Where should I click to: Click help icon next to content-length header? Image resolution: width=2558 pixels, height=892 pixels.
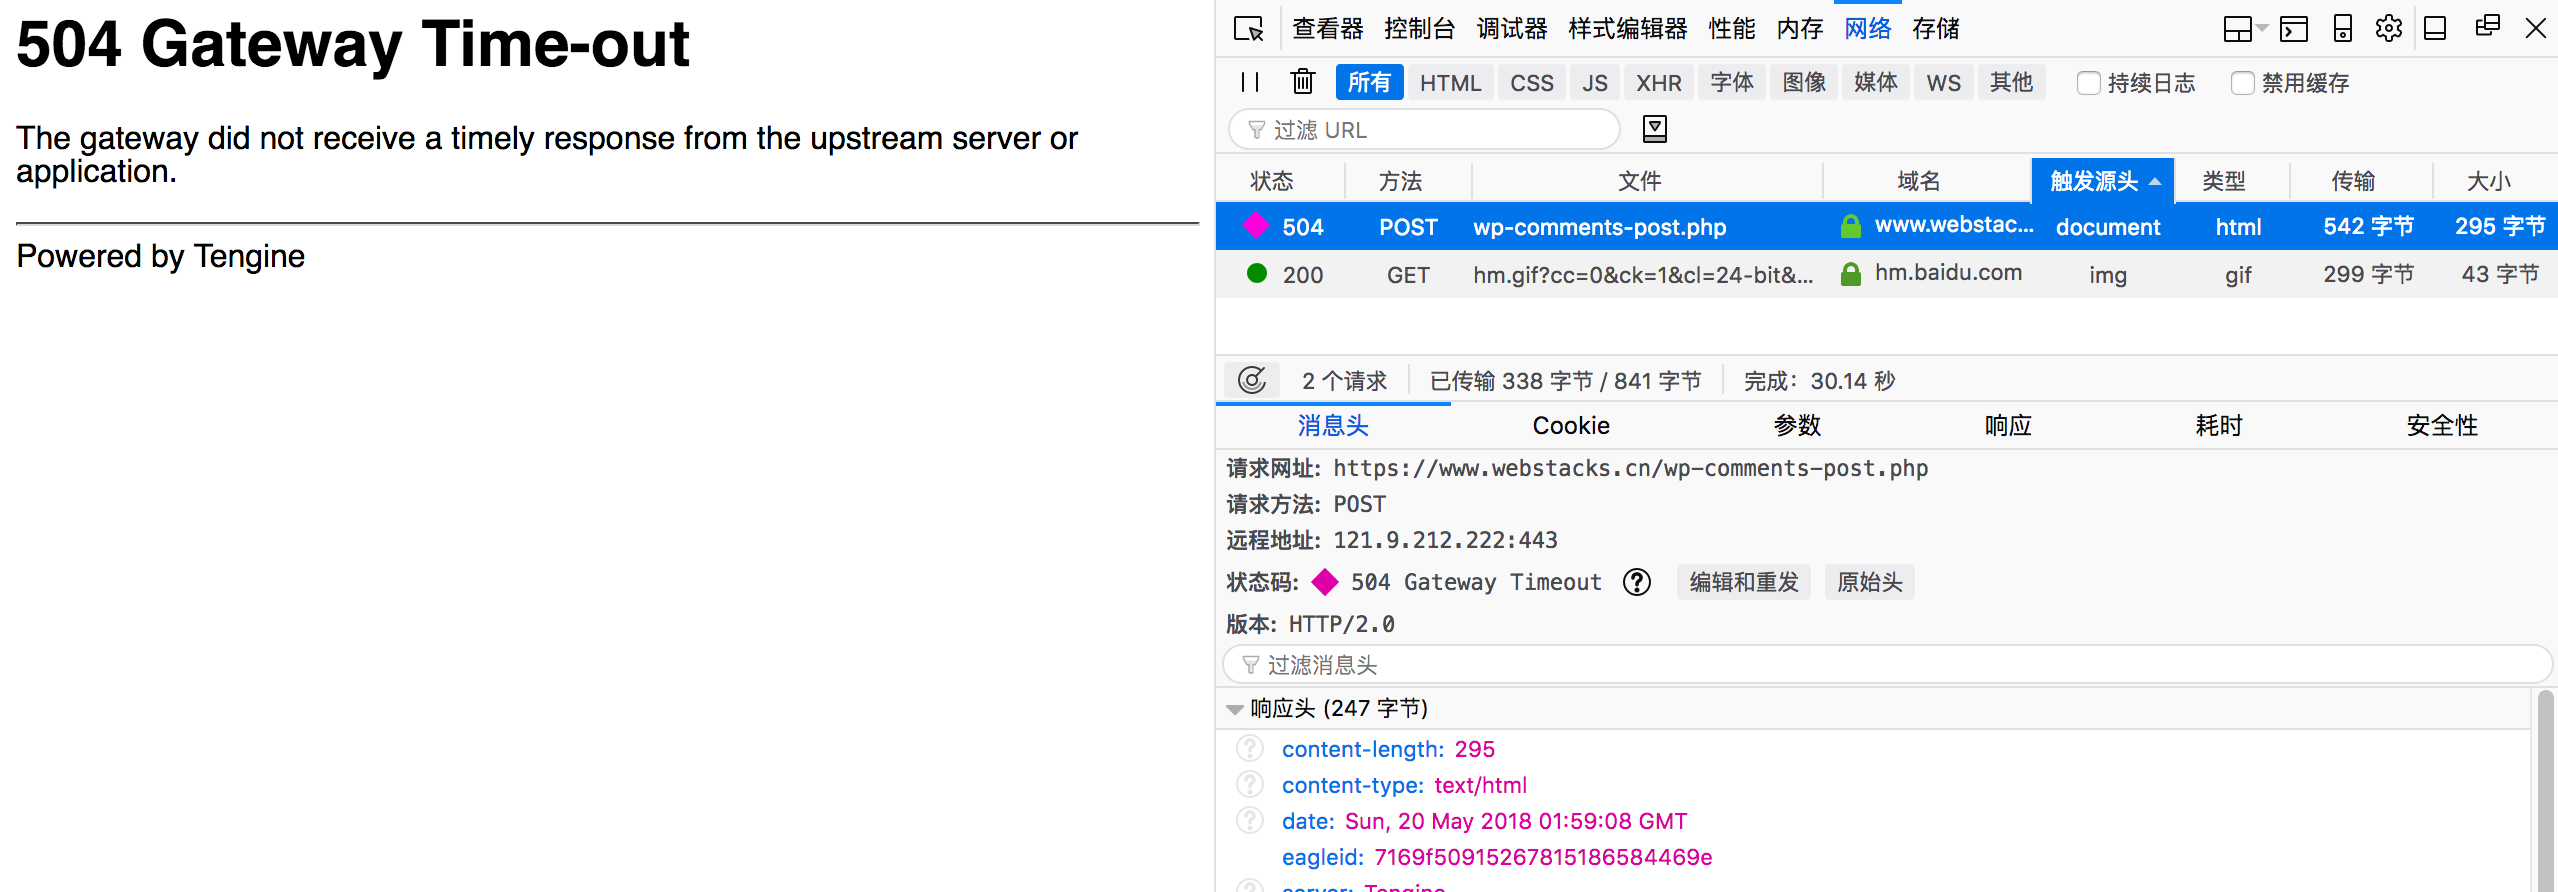[1250, 748]
